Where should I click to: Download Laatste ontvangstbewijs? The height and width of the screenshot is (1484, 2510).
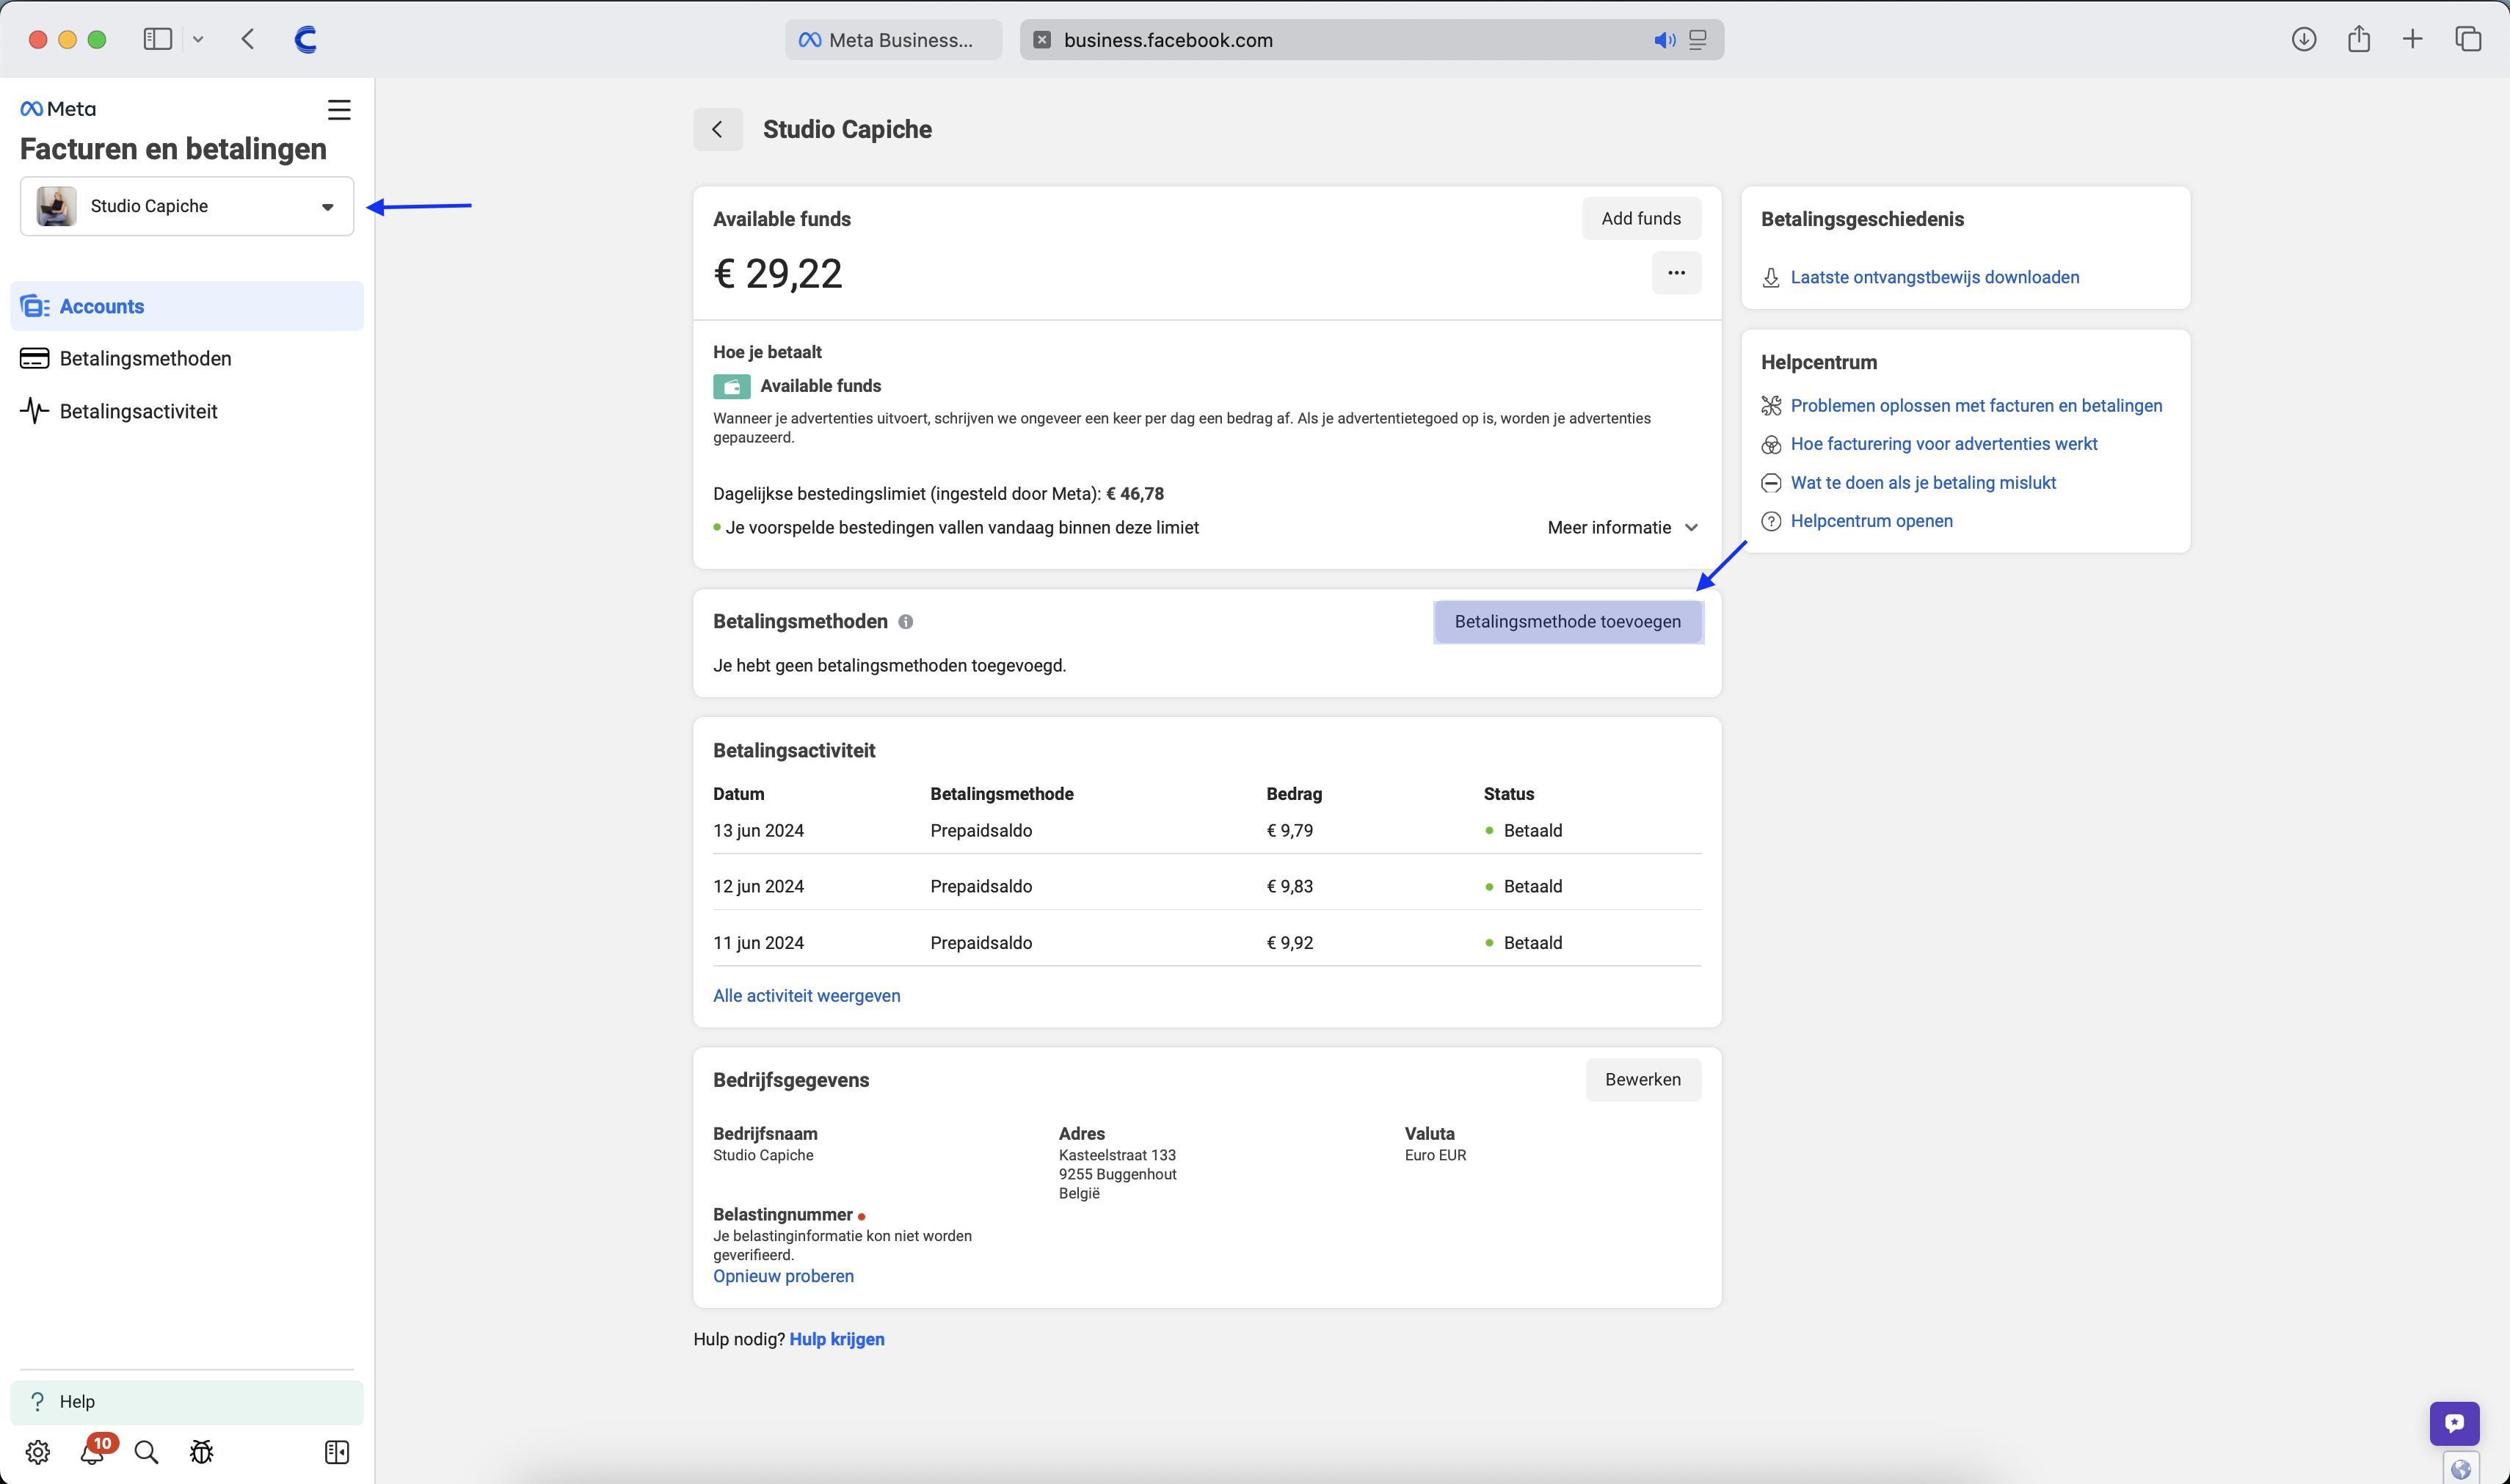click(1934, 277)
